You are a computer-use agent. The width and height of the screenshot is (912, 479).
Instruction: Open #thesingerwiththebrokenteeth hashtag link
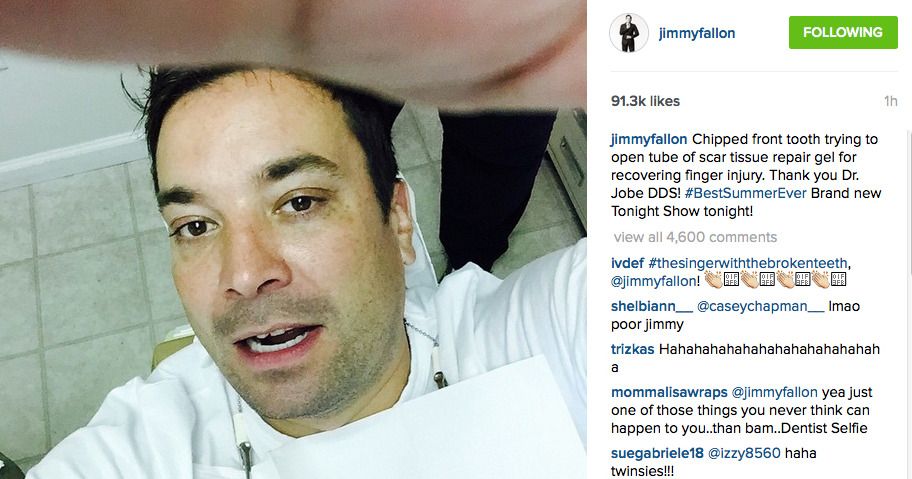point(748,263)
